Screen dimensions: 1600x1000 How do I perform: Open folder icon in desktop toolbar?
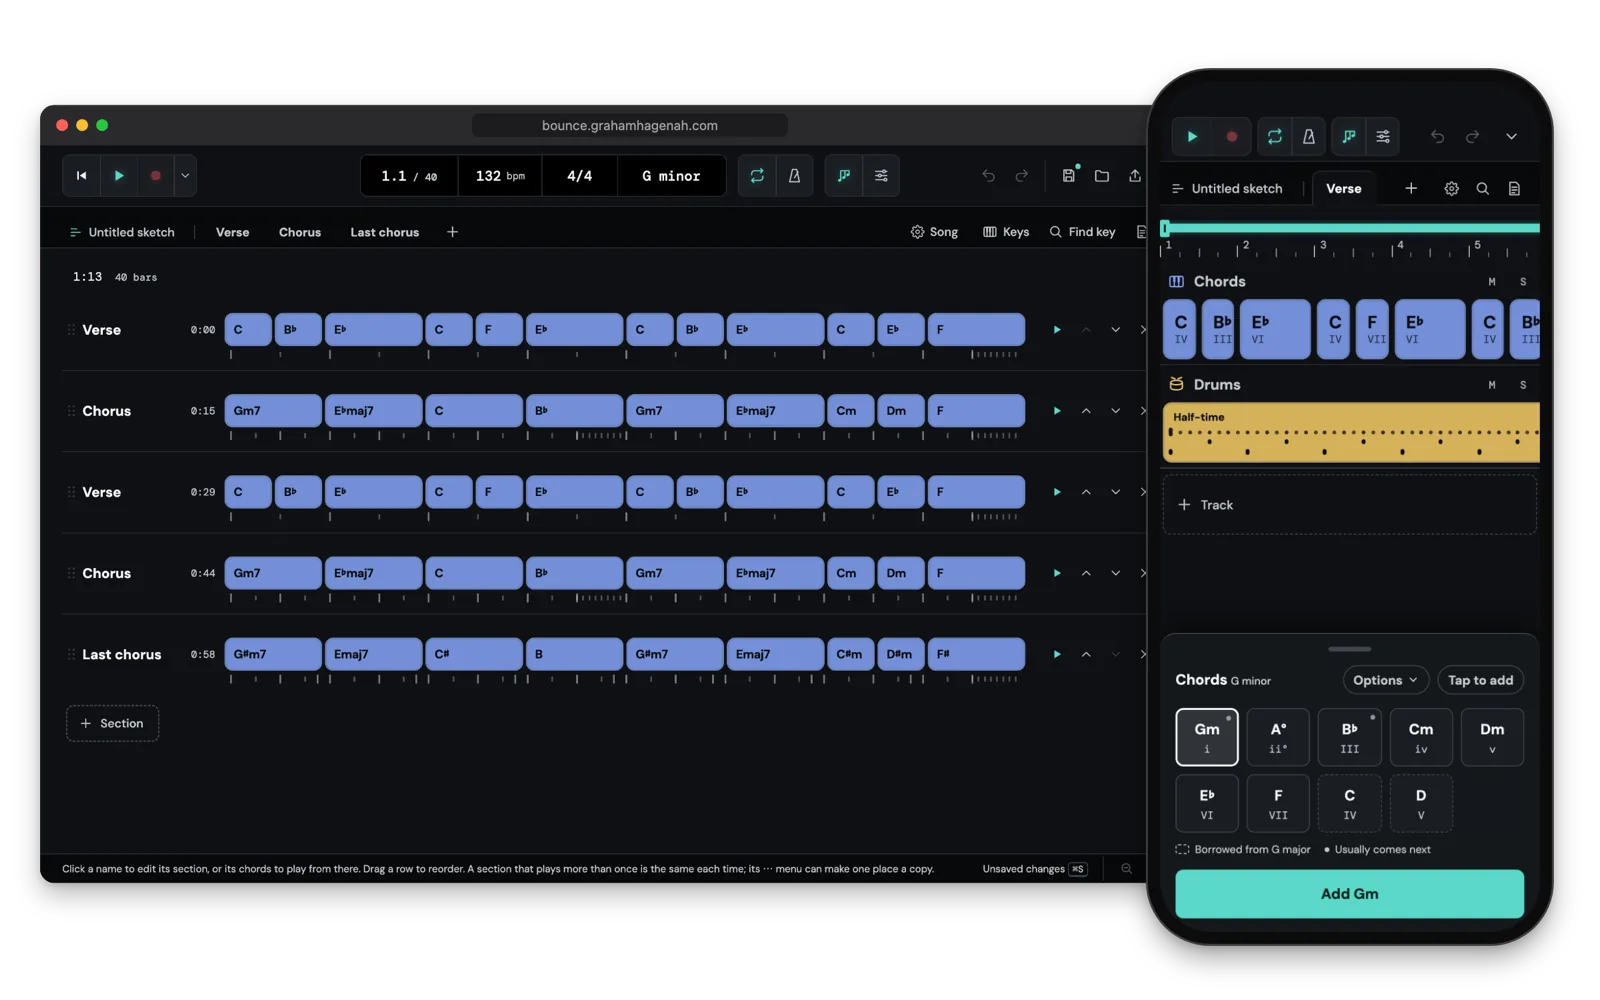[x=1101, y=176]
